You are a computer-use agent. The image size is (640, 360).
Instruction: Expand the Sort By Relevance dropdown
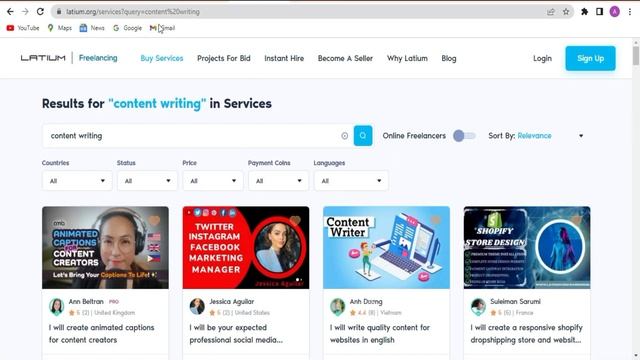click(x=536, y=136)
